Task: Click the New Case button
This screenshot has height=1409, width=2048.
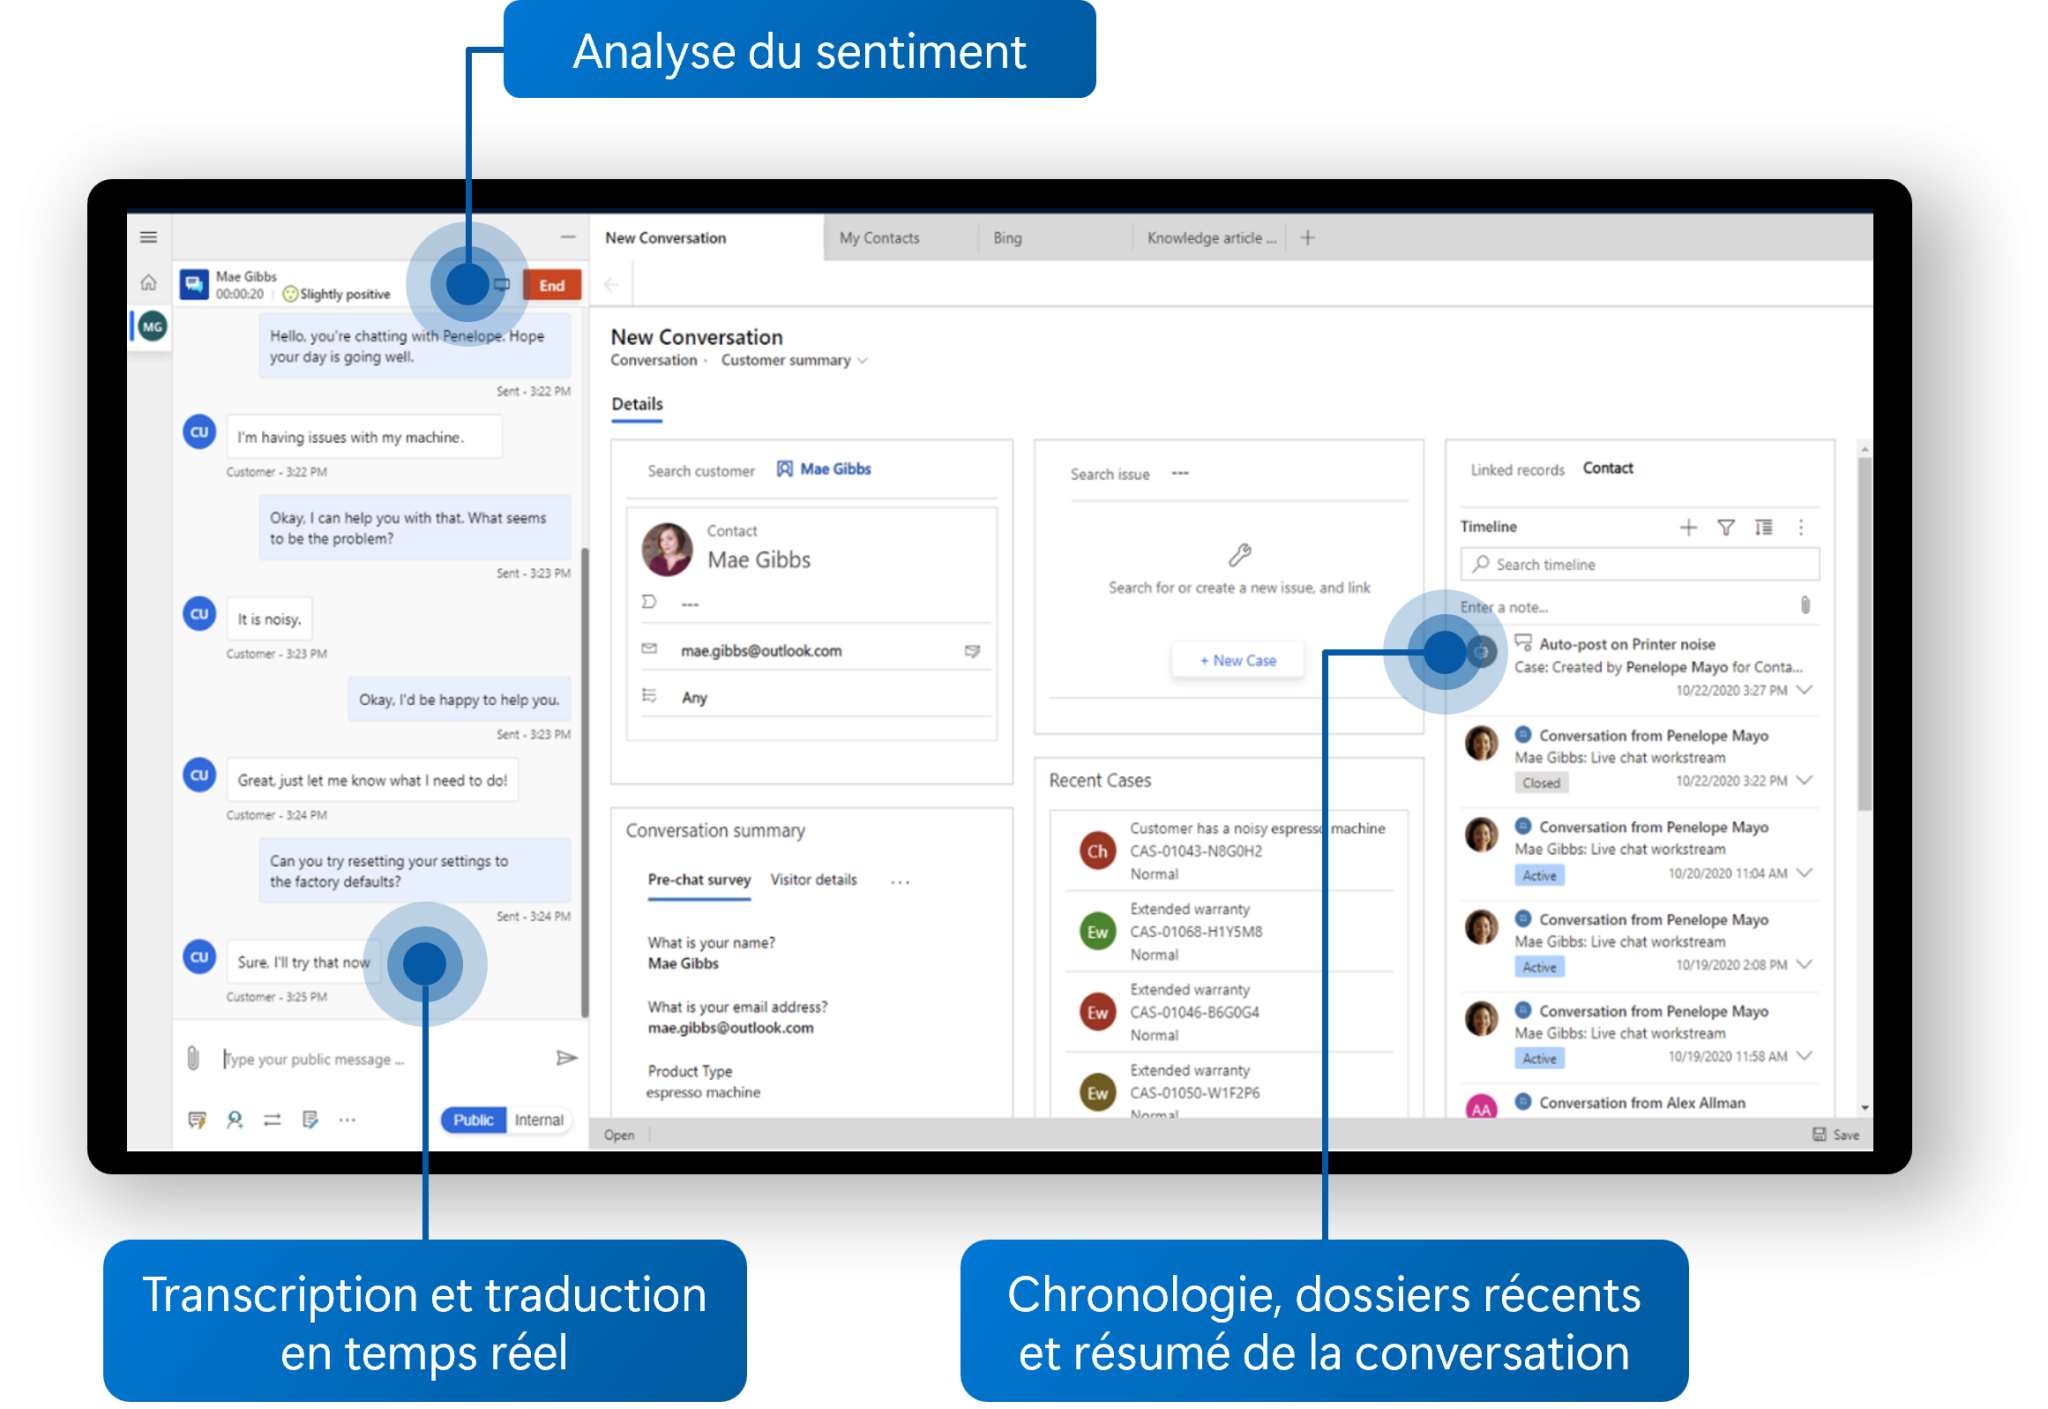Action: click(1237, 660)
